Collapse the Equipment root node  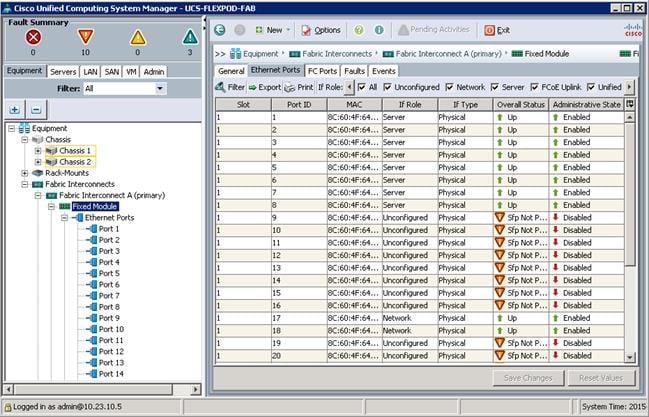coord(12,128)
